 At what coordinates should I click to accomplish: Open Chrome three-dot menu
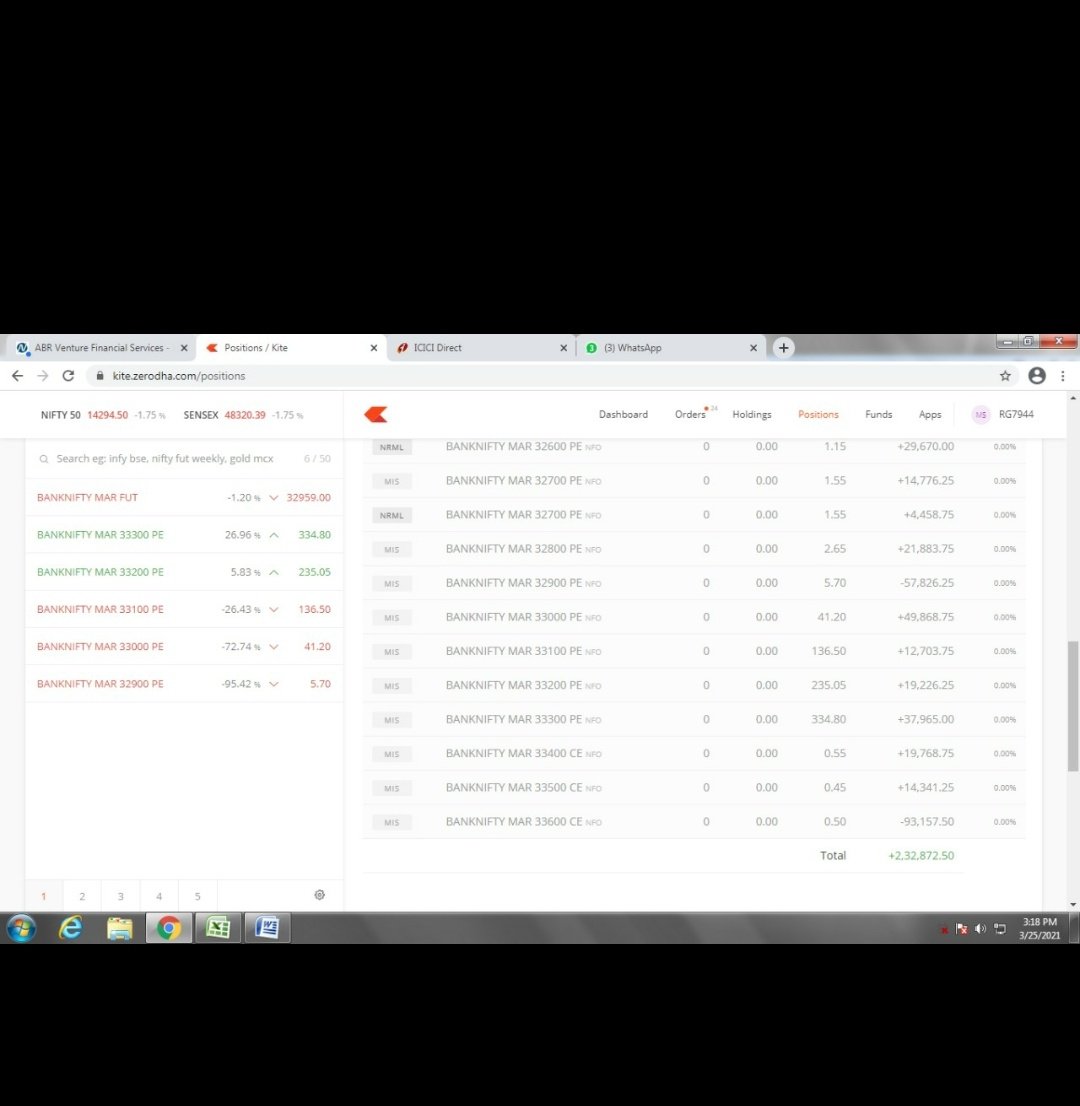1063,376
